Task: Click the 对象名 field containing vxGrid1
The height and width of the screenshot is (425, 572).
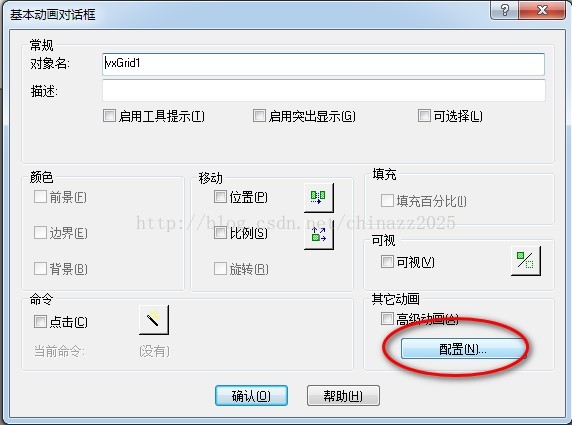Action: [324, 64]
